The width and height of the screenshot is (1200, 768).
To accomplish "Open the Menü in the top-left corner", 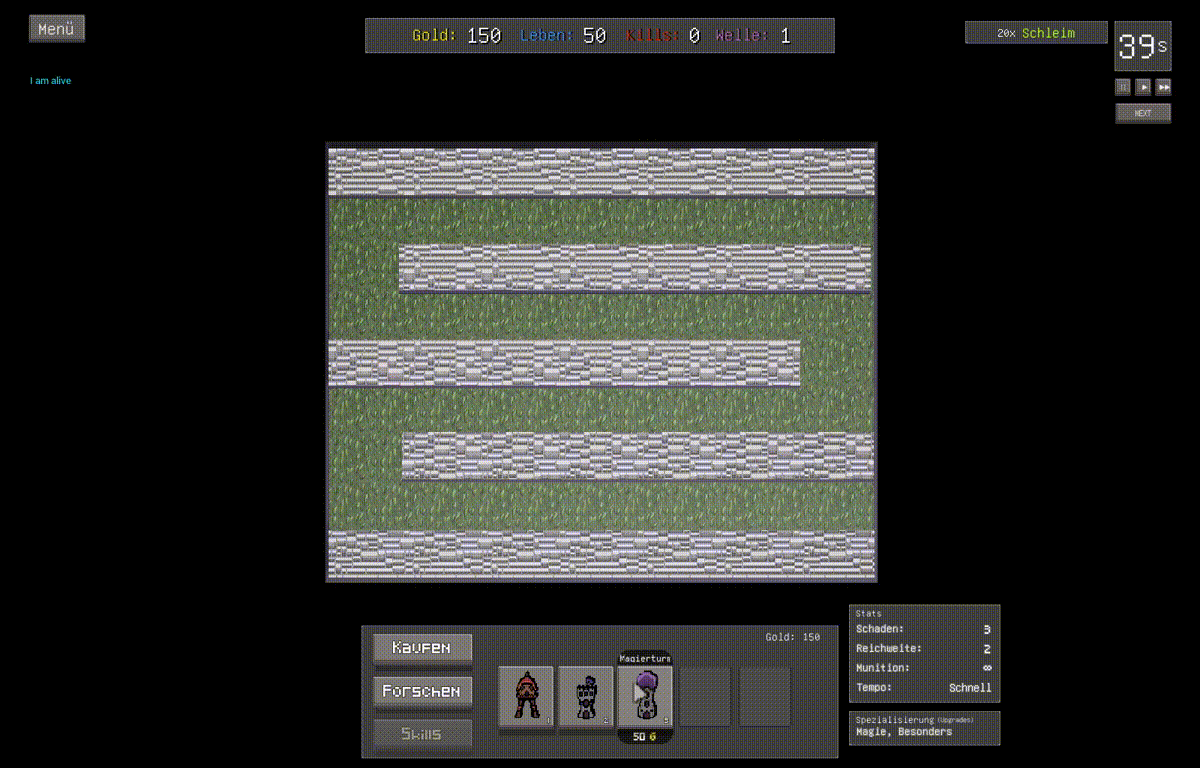I will [56, 28].
